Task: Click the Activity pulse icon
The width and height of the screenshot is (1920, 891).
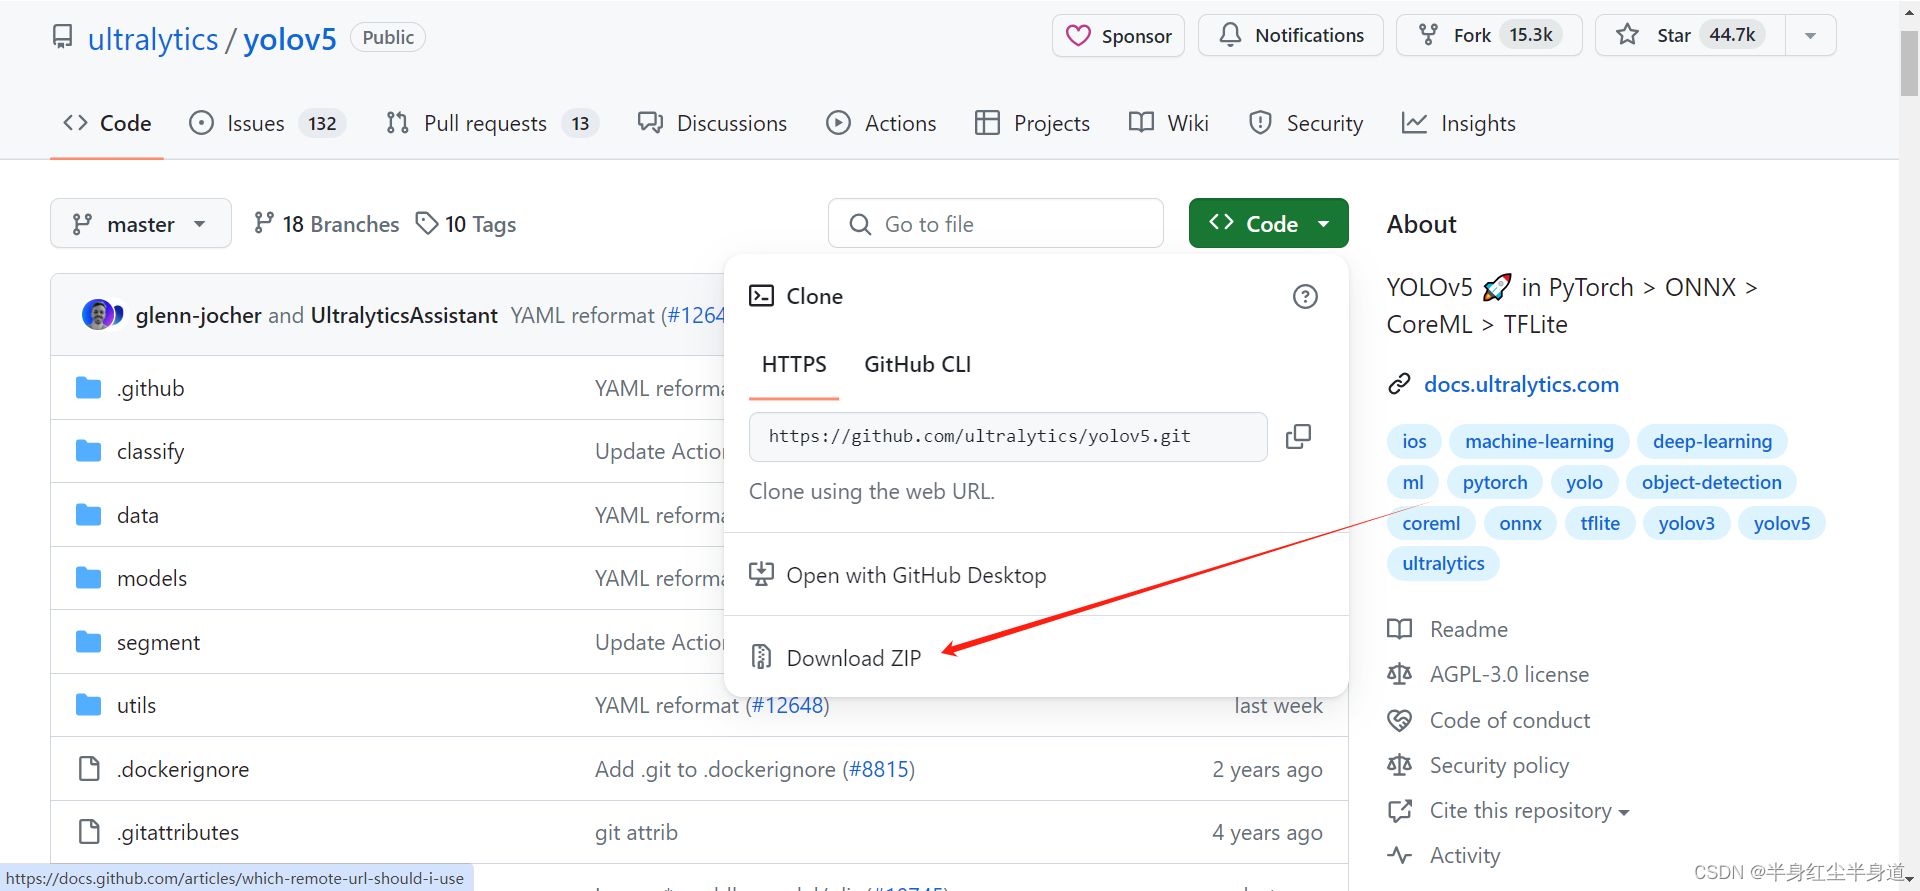Action: [x=1399, y=855]
